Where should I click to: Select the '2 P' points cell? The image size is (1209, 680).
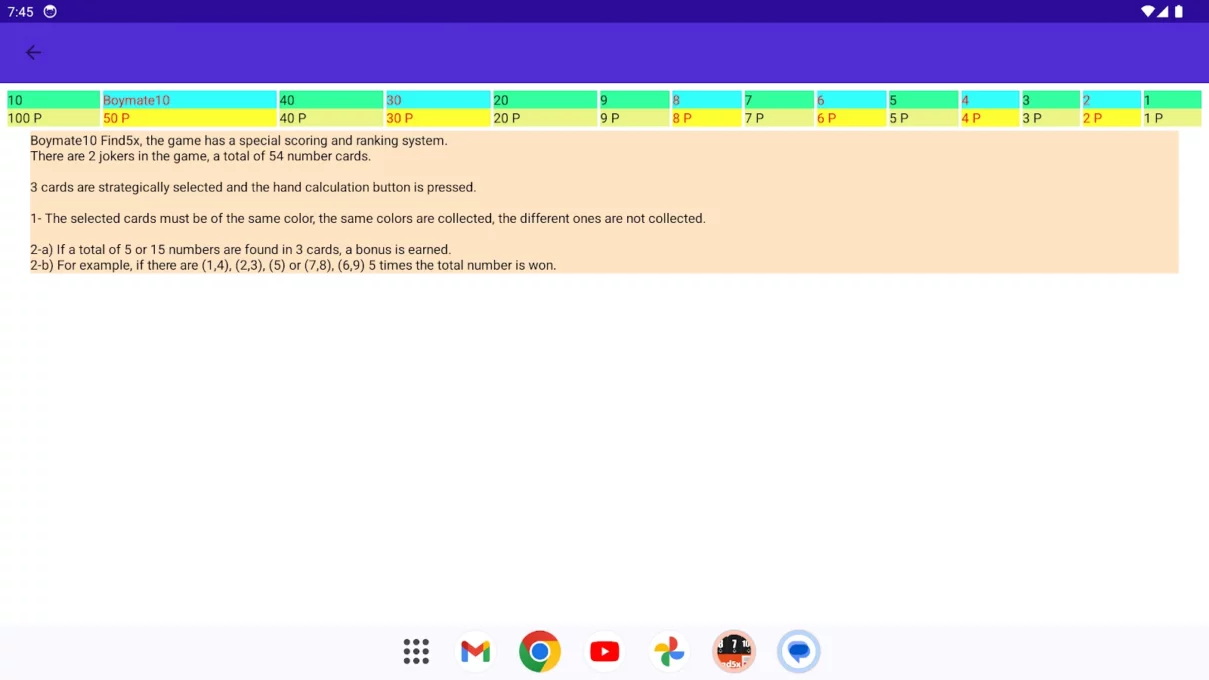click(x=1111, y=118)
